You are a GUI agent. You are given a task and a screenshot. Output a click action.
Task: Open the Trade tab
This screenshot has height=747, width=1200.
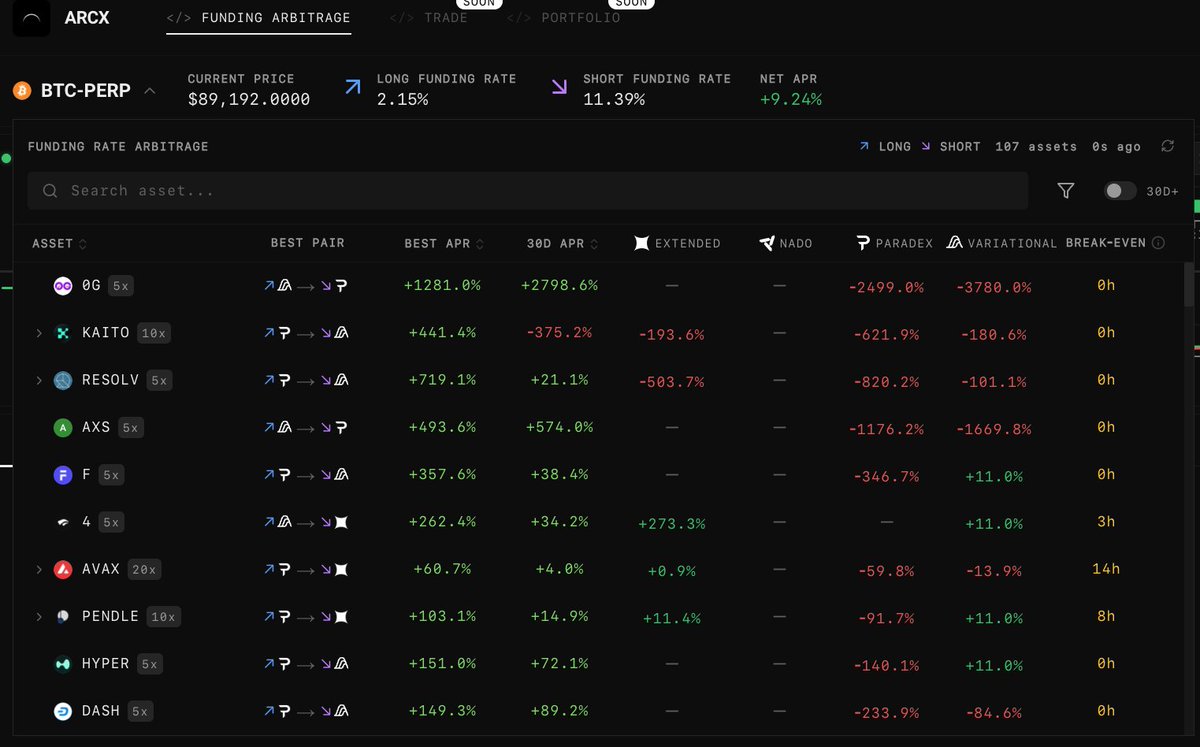point(429,18)
